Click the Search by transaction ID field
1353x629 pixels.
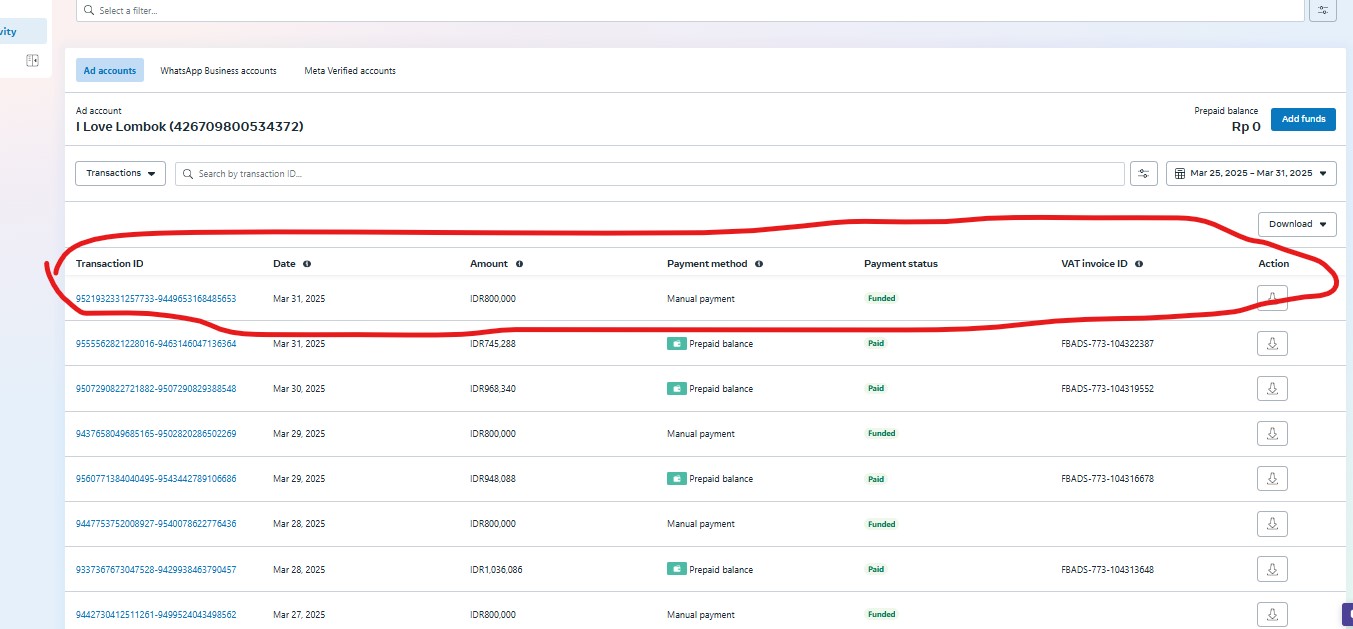(650, 174)
